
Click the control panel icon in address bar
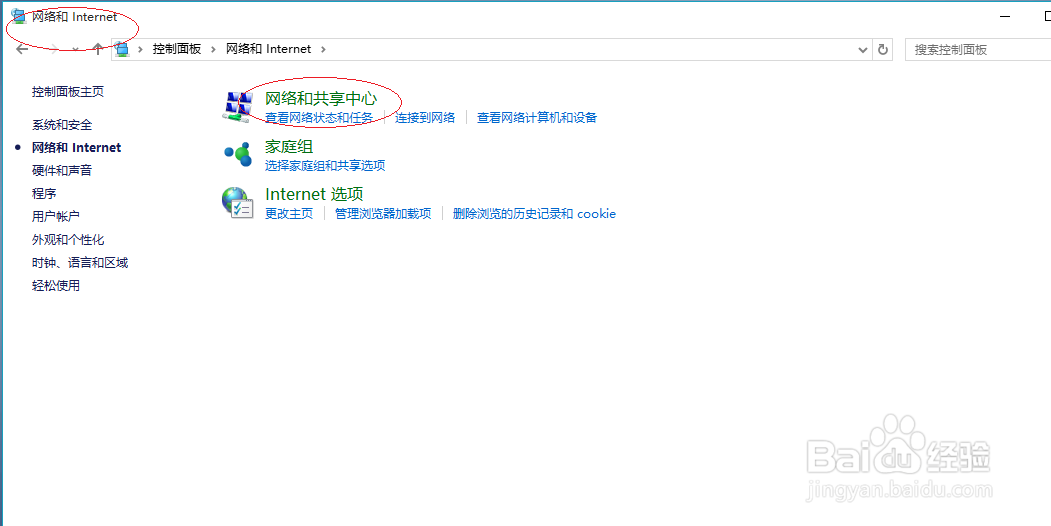click(121, 49)
